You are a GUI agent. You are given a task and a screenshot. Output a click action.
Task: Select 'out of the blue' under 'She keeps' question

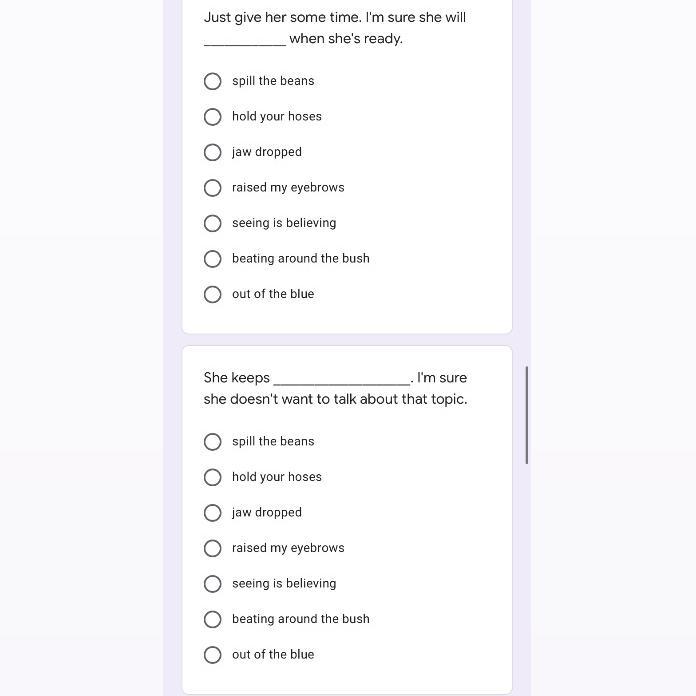coord(213,655)
